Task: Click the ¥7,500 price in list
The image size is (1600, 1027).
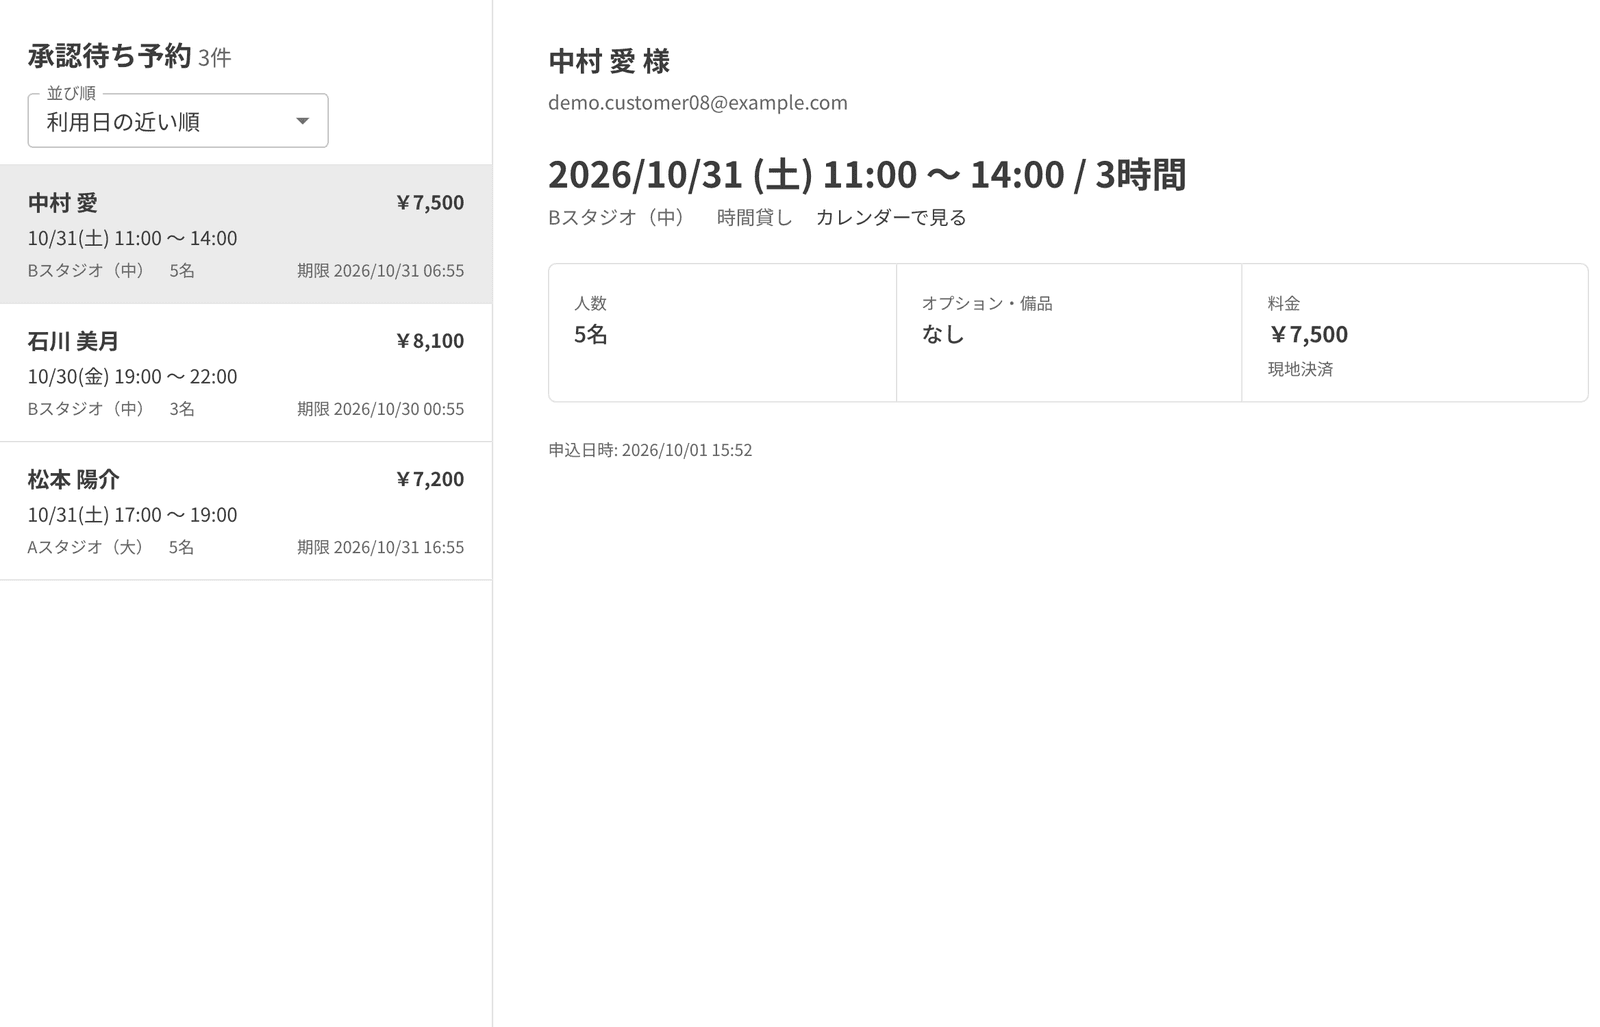Action: pyautogui.click(x=430, y=202)
